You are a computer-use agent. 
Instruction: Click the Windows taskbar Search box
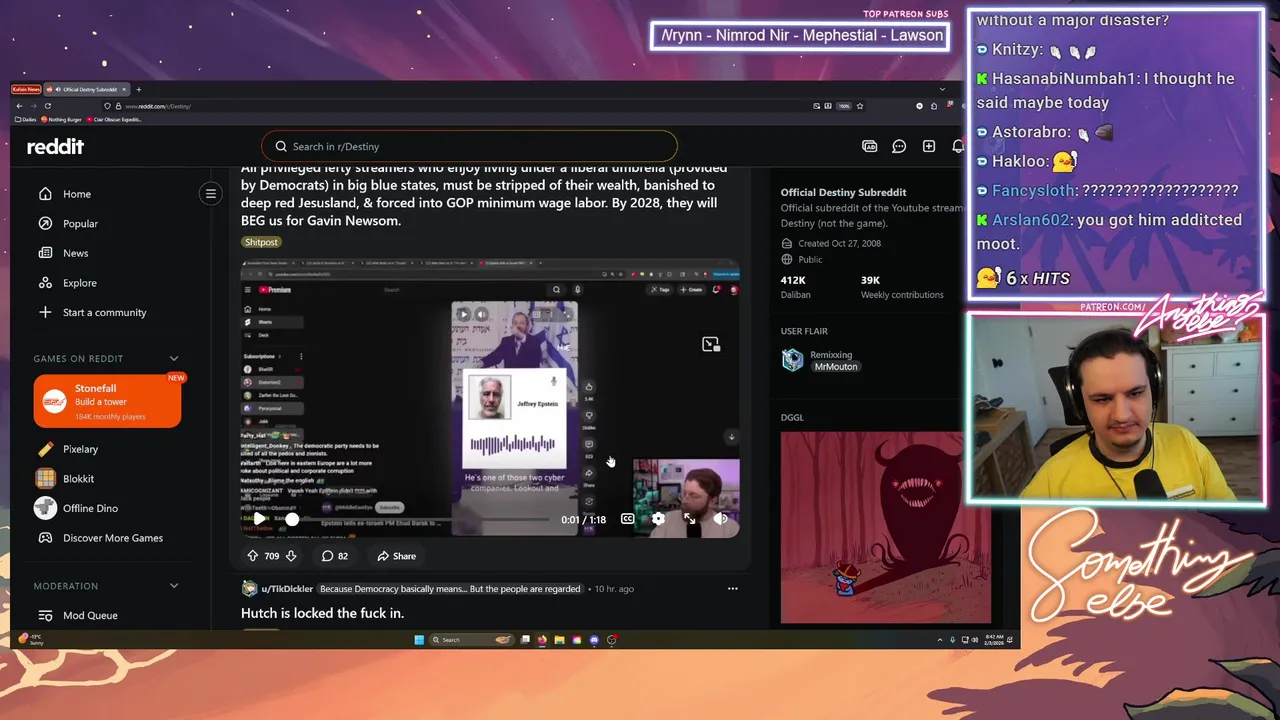(x=472, y=640)
